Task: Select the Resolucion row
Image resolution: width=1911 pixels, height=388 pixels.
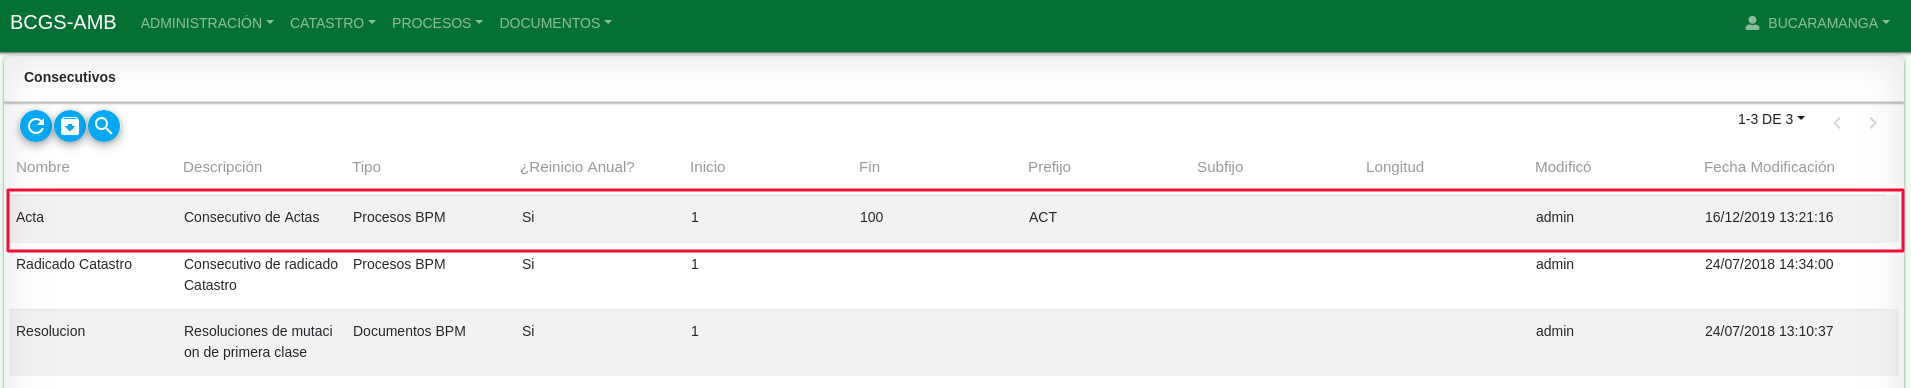Action: tap(954, 343)
